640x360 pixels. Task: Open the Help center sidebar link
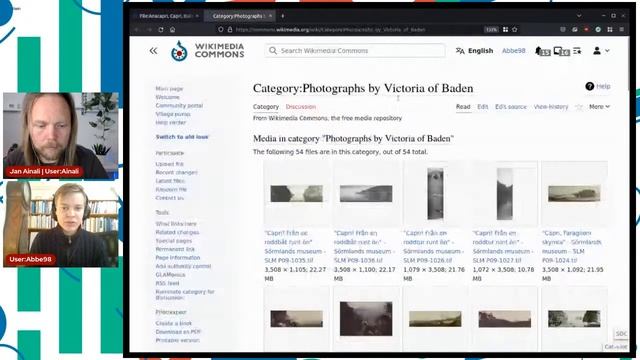(x=171, y=122)
